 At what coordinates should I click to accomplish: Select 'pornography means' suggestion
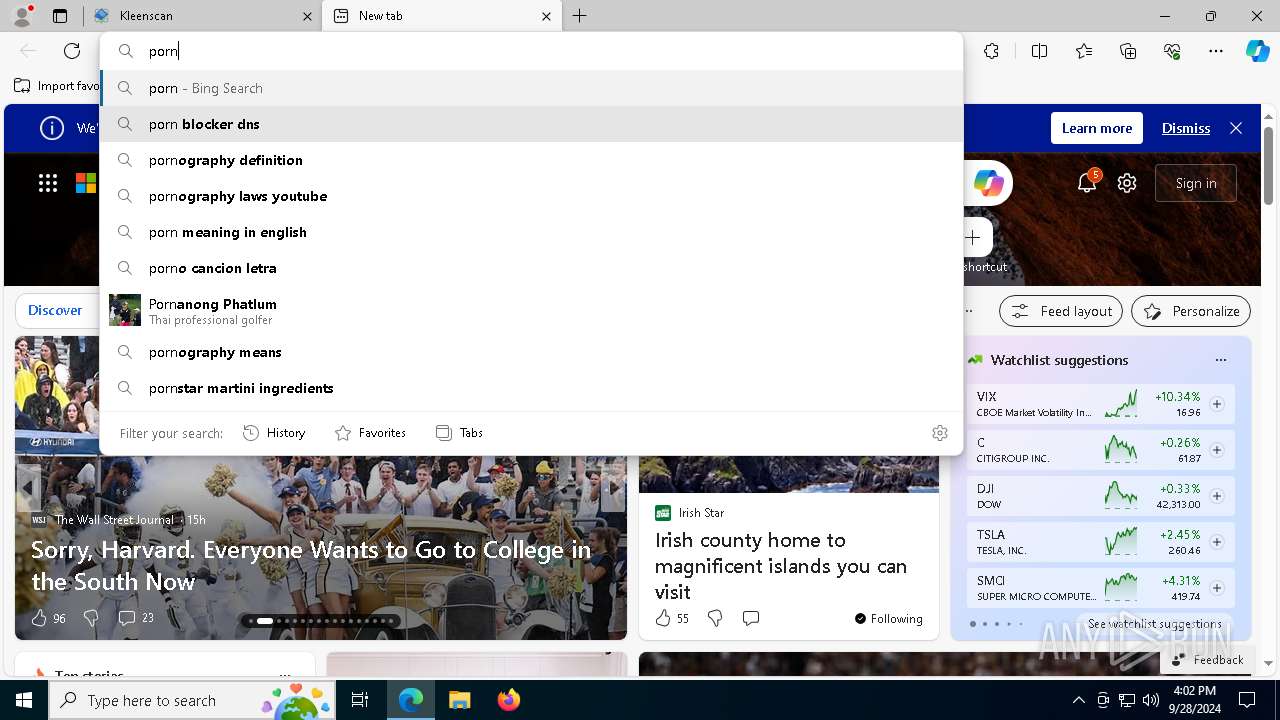click(531, 352)
